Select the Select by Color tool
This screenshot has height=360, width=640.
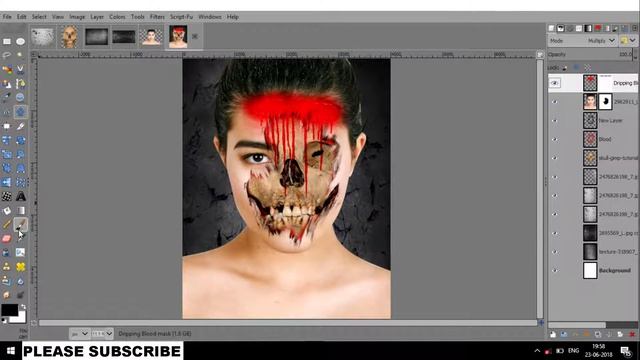7,69
